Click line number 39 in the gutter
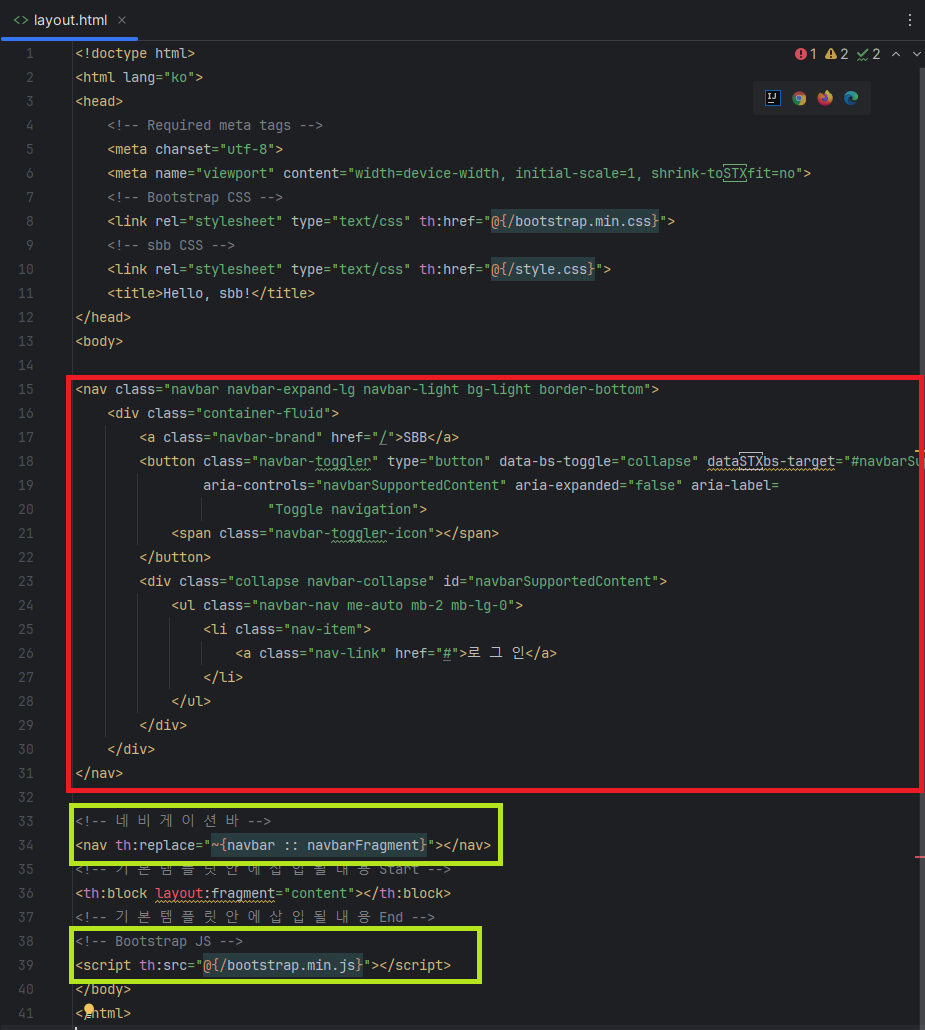The width and height of the screenshot is (925, 1030). tap(26, 966)
